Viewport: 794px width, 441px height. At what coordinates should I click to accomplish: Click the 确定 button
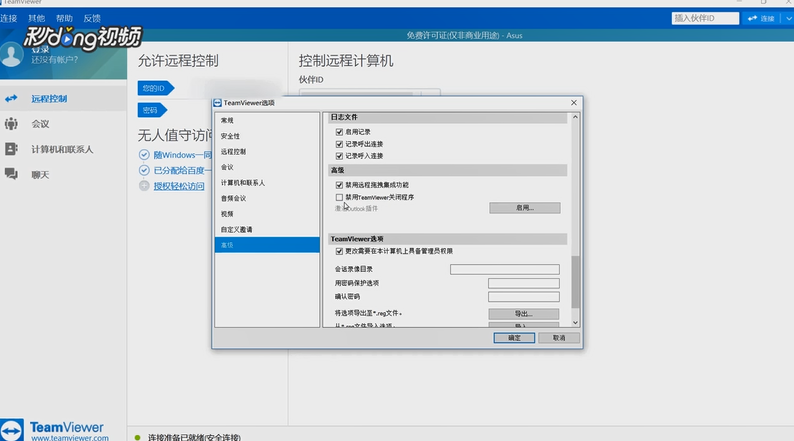coord(514,338)
